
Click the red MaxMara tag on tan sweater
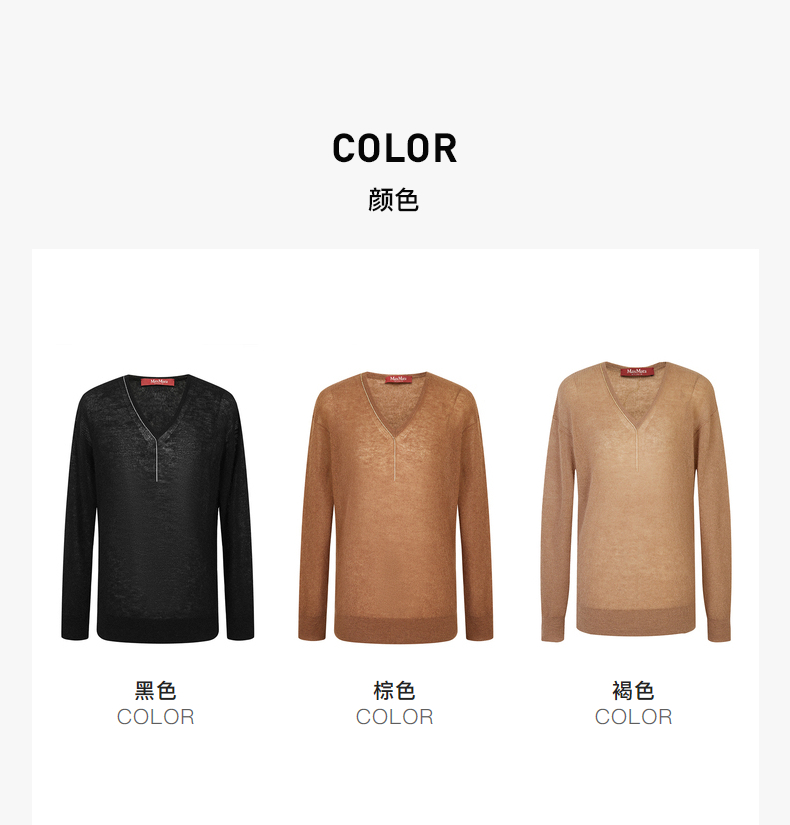637,371
